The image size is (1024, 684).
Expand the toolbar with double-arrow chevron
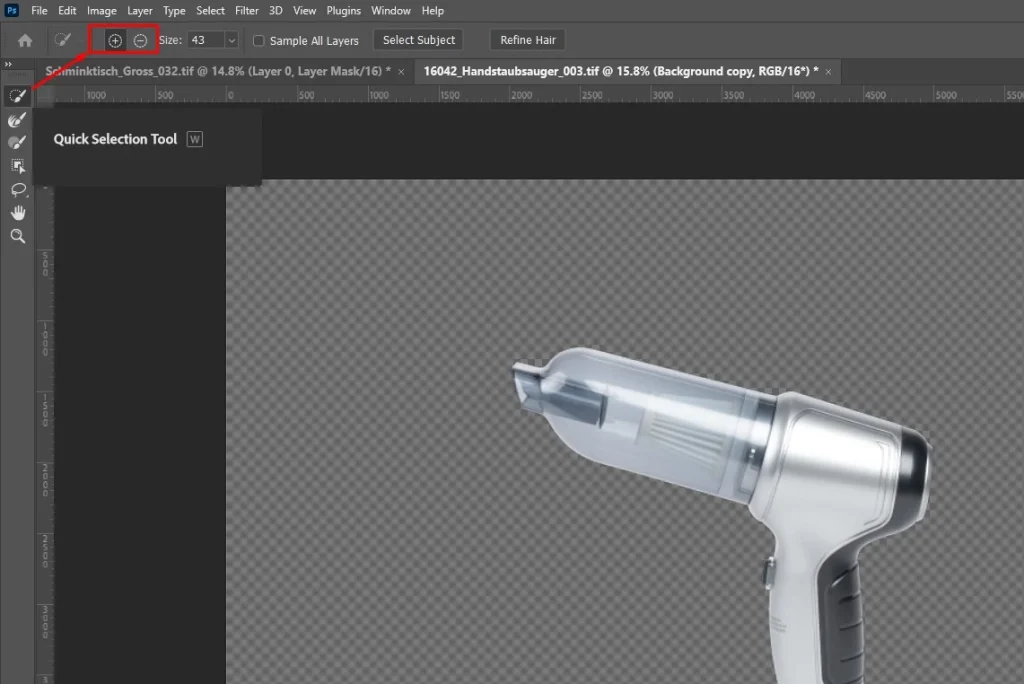point(9,65)
